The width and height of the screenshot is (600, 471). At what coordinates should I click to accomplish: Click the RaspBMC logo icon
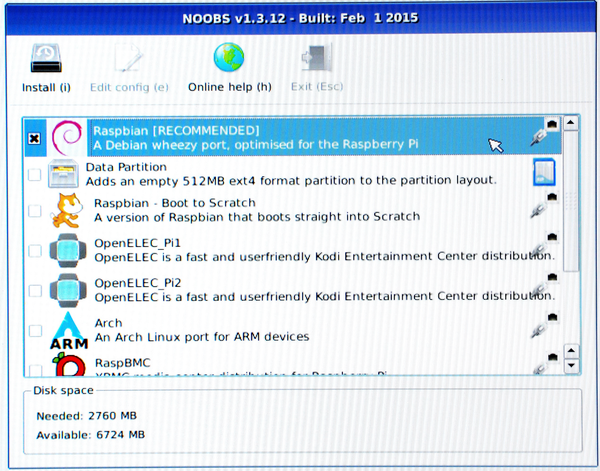pos(69,364)
